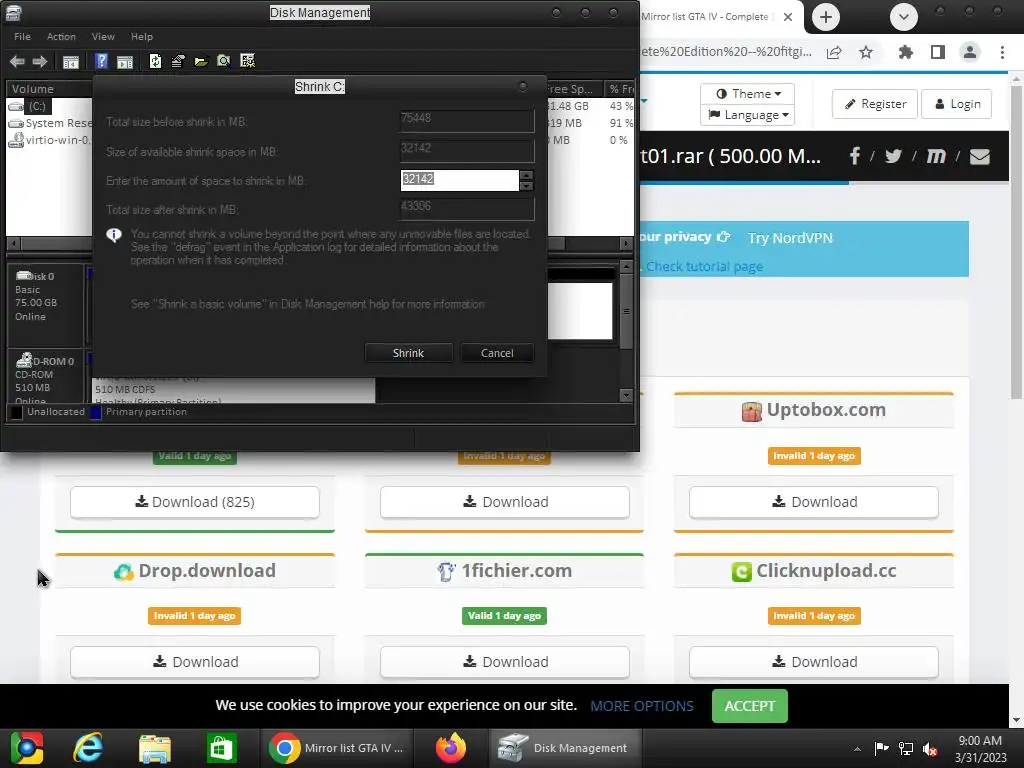Switch to Chrome 'Mirror list GTA IV' taskbar item
The width and height of the screenshot is (1024, 768).
337,748
